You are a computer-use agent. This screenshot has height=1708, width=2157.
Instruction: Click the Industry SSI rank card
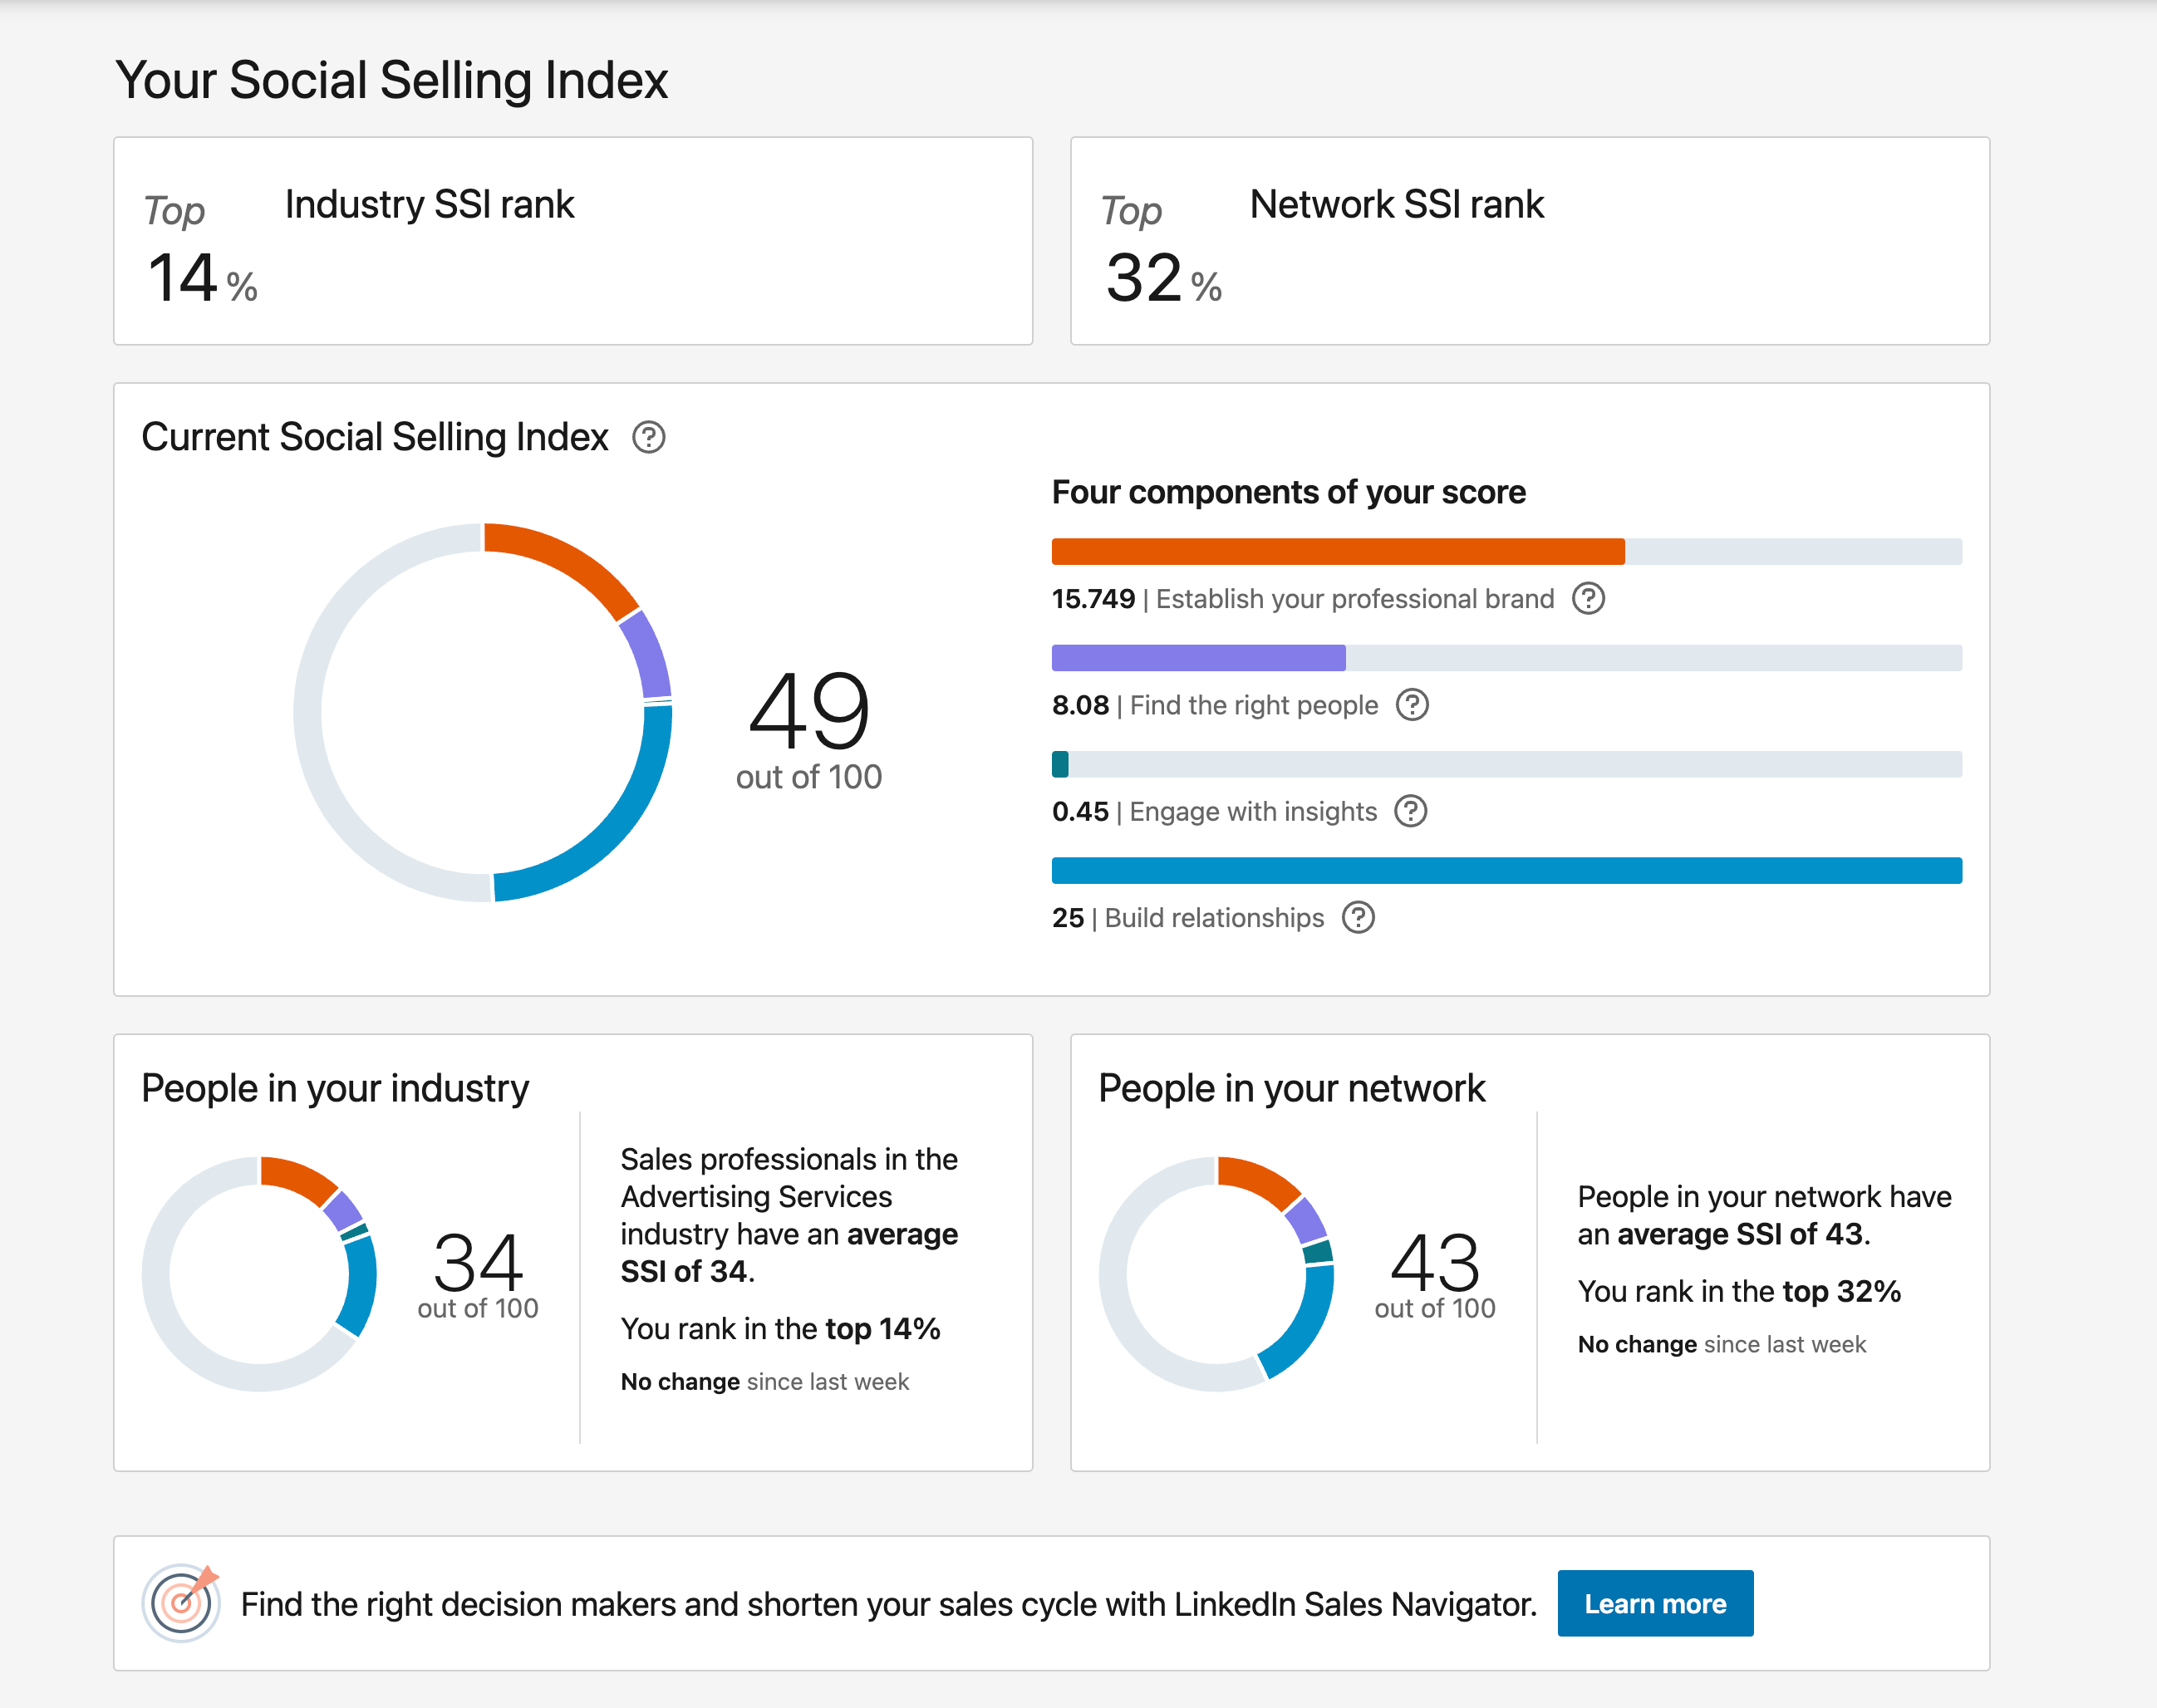572,241
